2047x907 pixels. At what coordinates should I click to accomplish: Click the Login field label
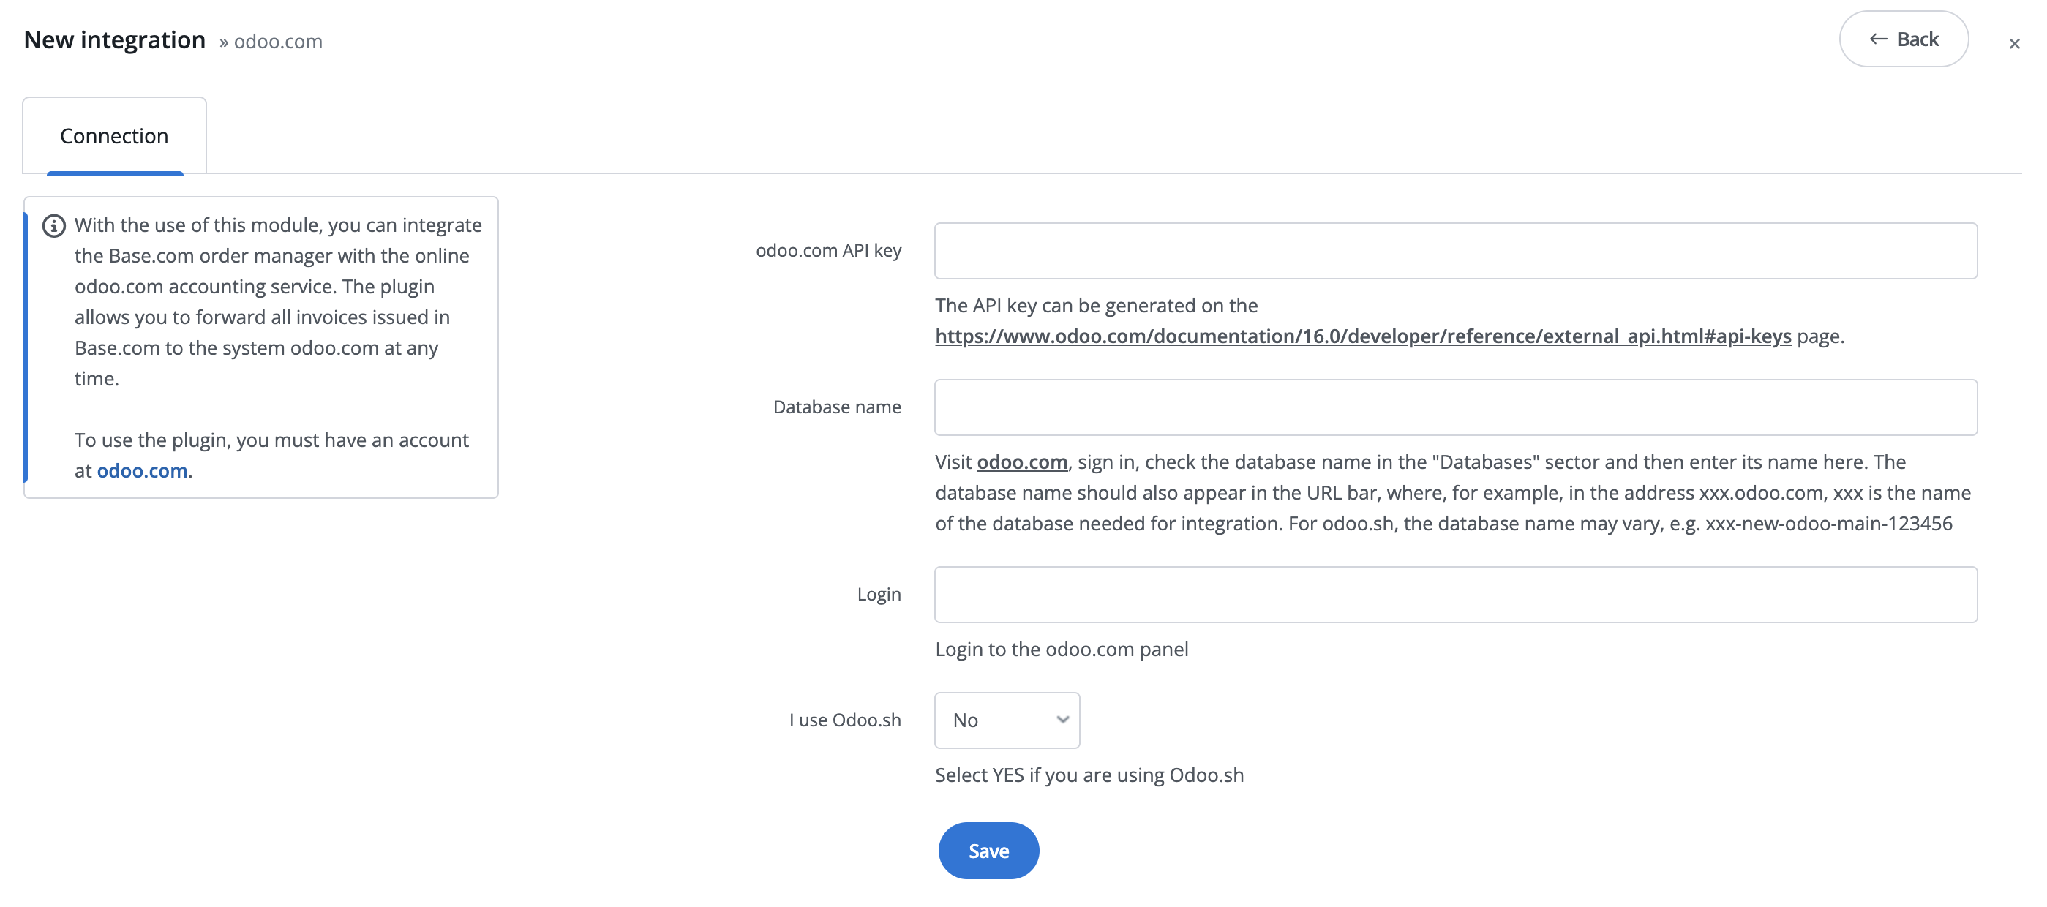click(x=879, y=595)
